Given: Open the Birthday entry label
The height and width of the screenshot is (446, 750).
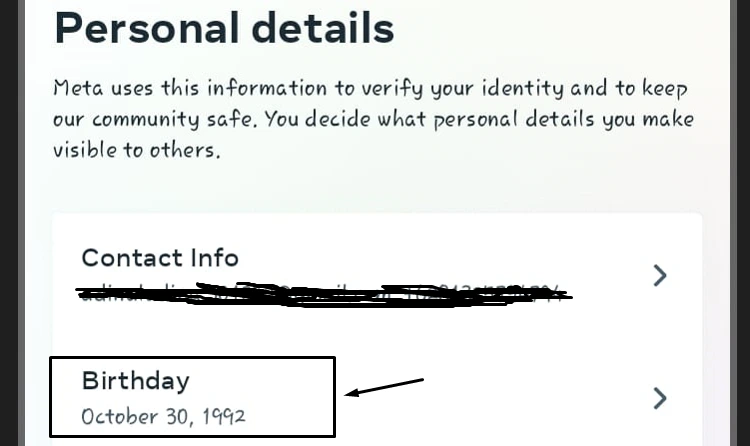Looking at the screenshot, I should tap(136, 381).
